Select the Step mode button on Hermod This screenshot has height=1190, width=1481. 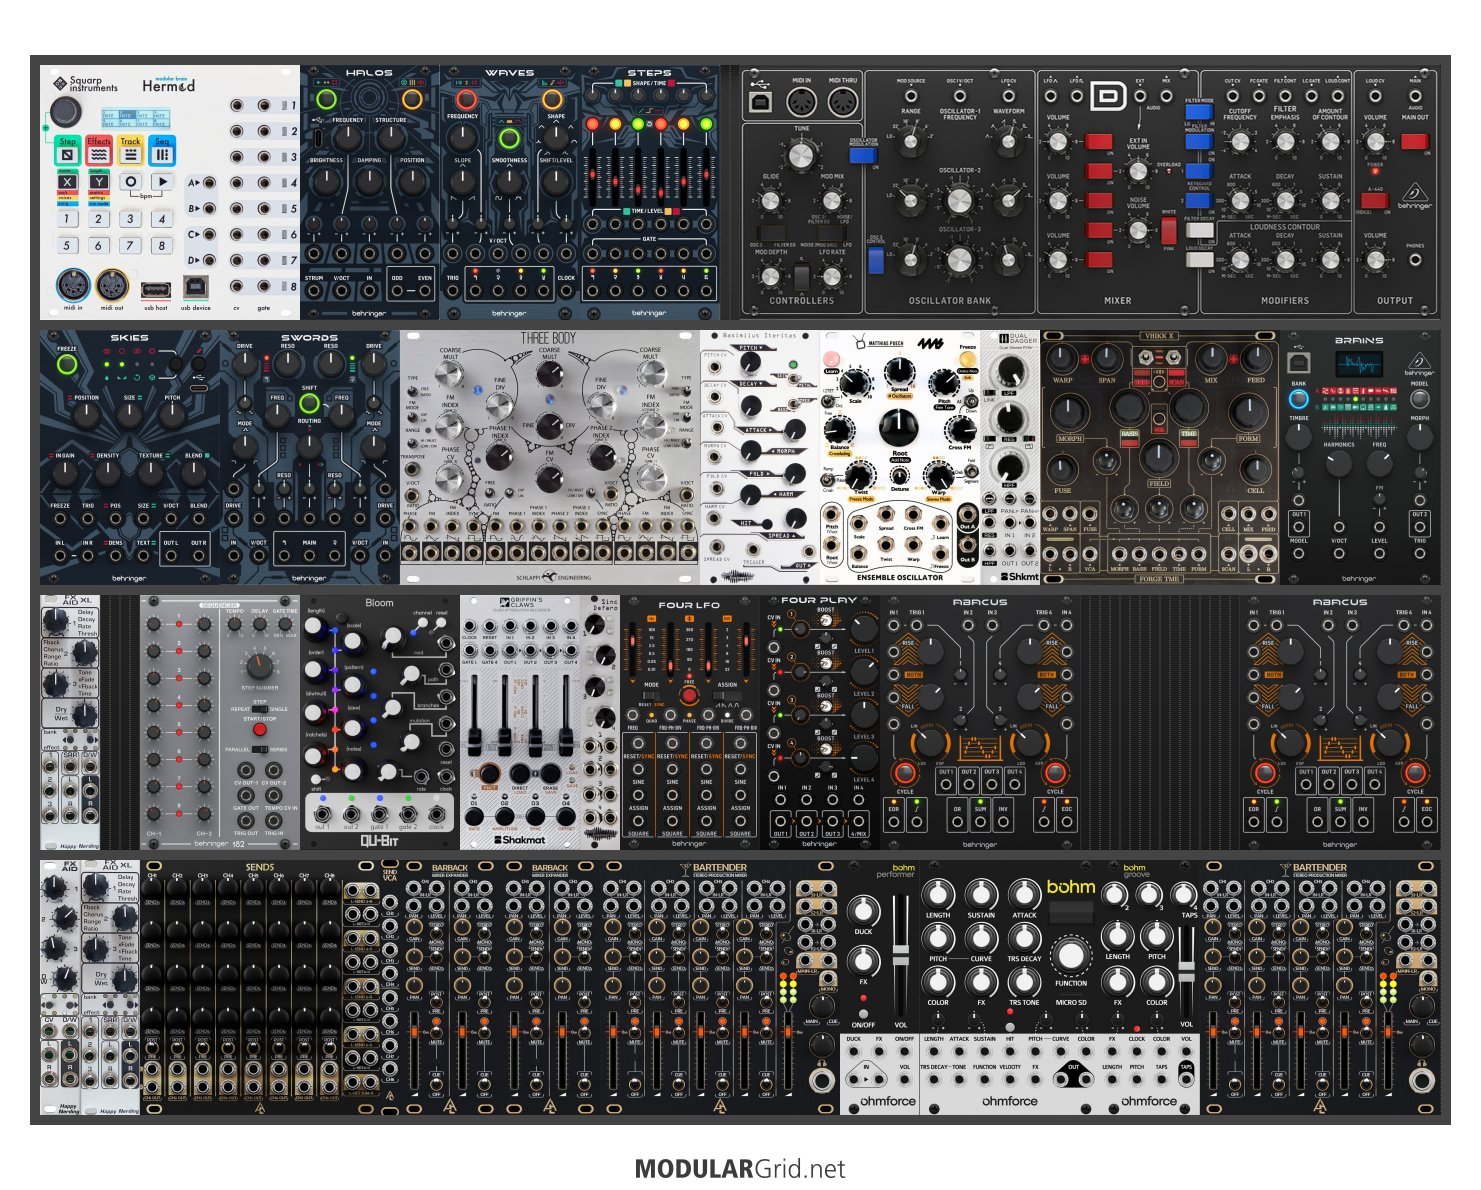[67, 151]
